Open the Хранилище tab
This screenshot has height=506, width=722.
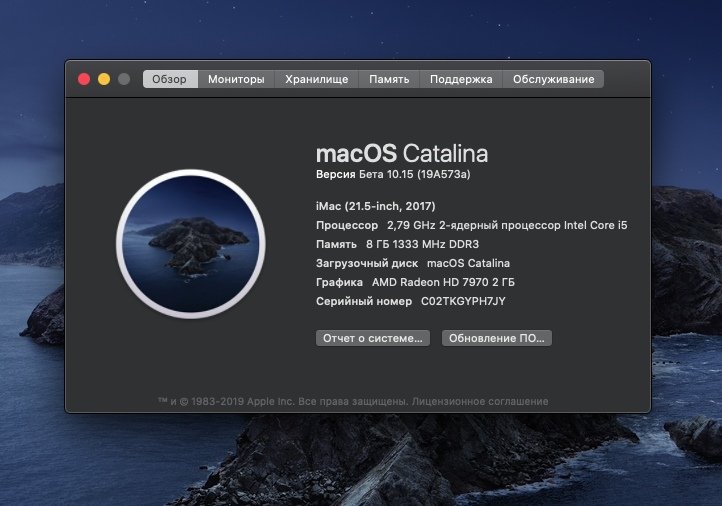(x=316, y=79)
